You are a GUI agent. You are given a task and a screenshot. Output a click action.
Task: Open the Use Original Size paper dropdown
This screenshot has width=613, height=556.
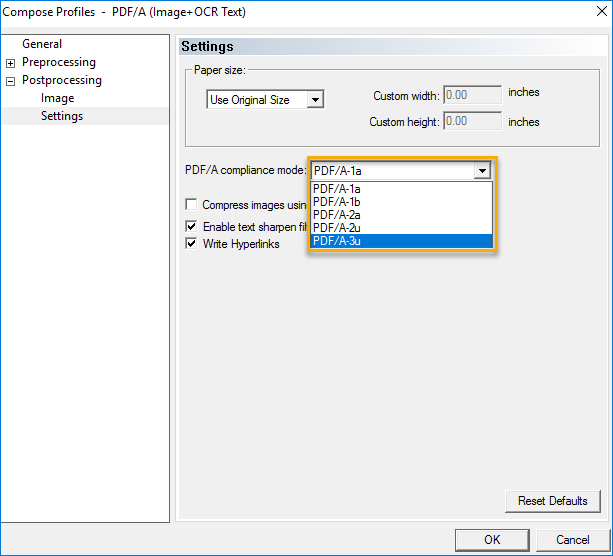265,100
